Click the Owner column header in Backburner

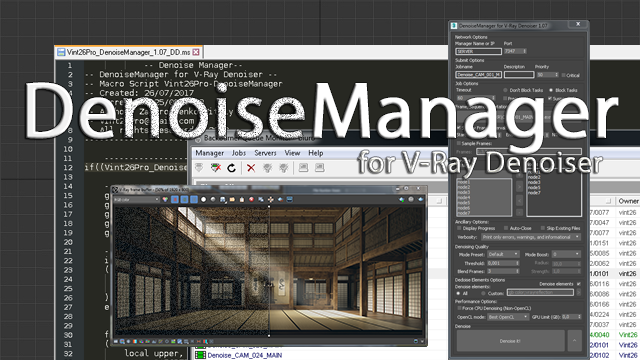[x=628, y=201]
